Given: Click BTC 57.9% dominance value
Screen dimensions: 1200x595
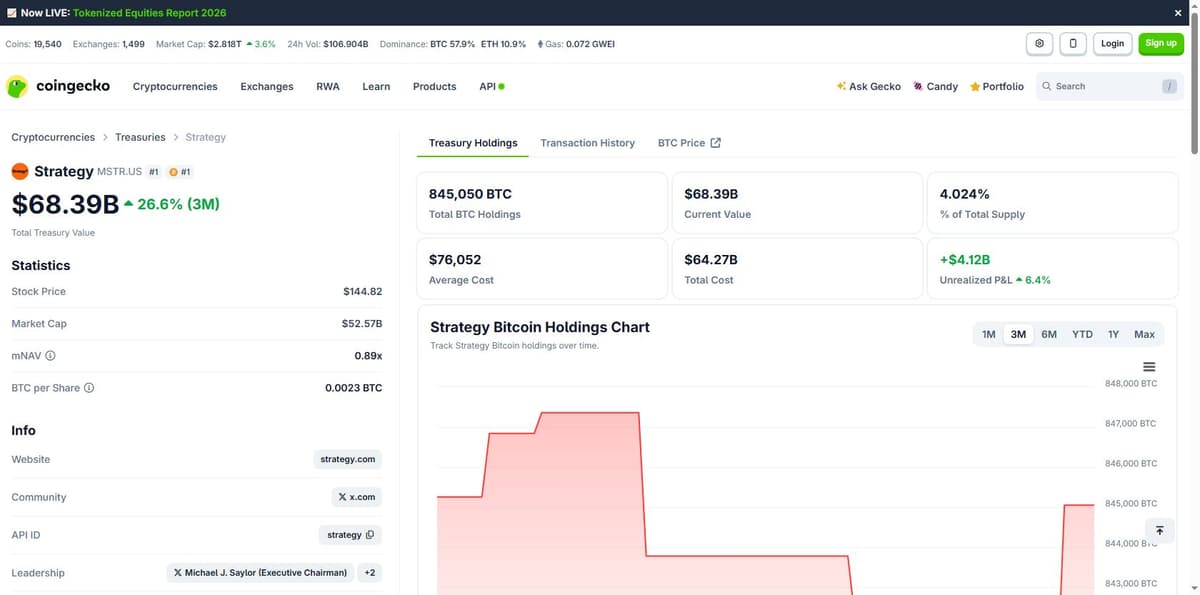Looking at the screenshot, I should coord(452,44).
